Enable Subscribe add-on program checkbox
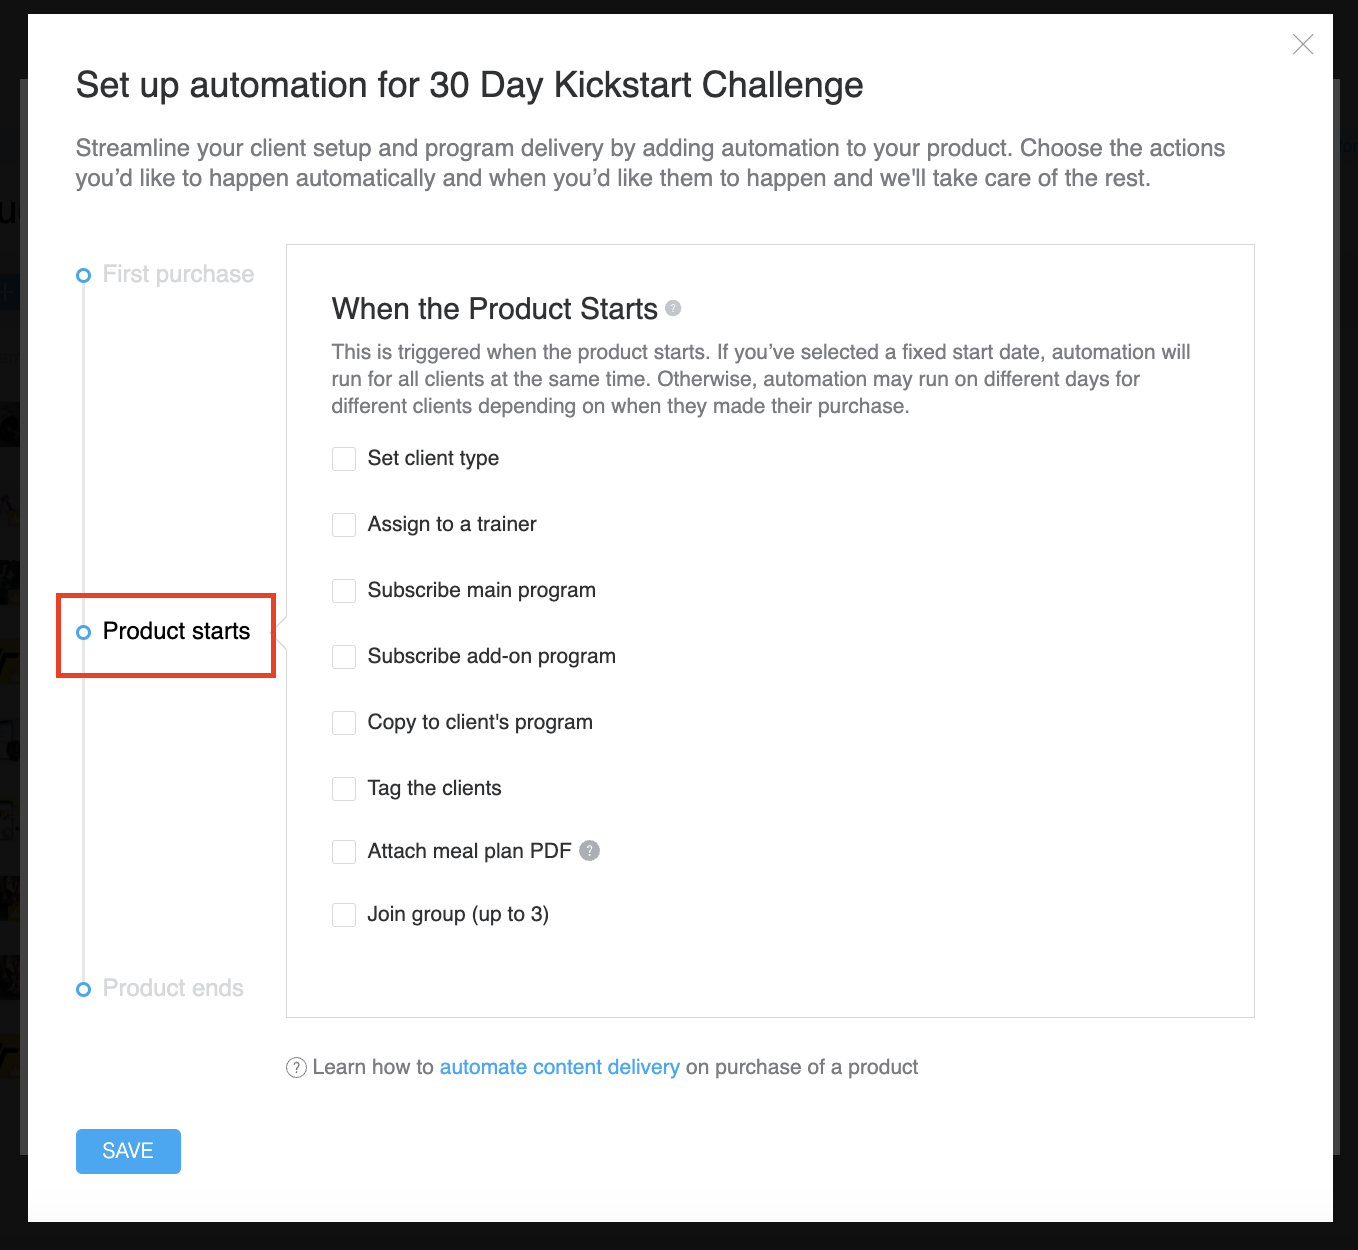 click(344, 657)
